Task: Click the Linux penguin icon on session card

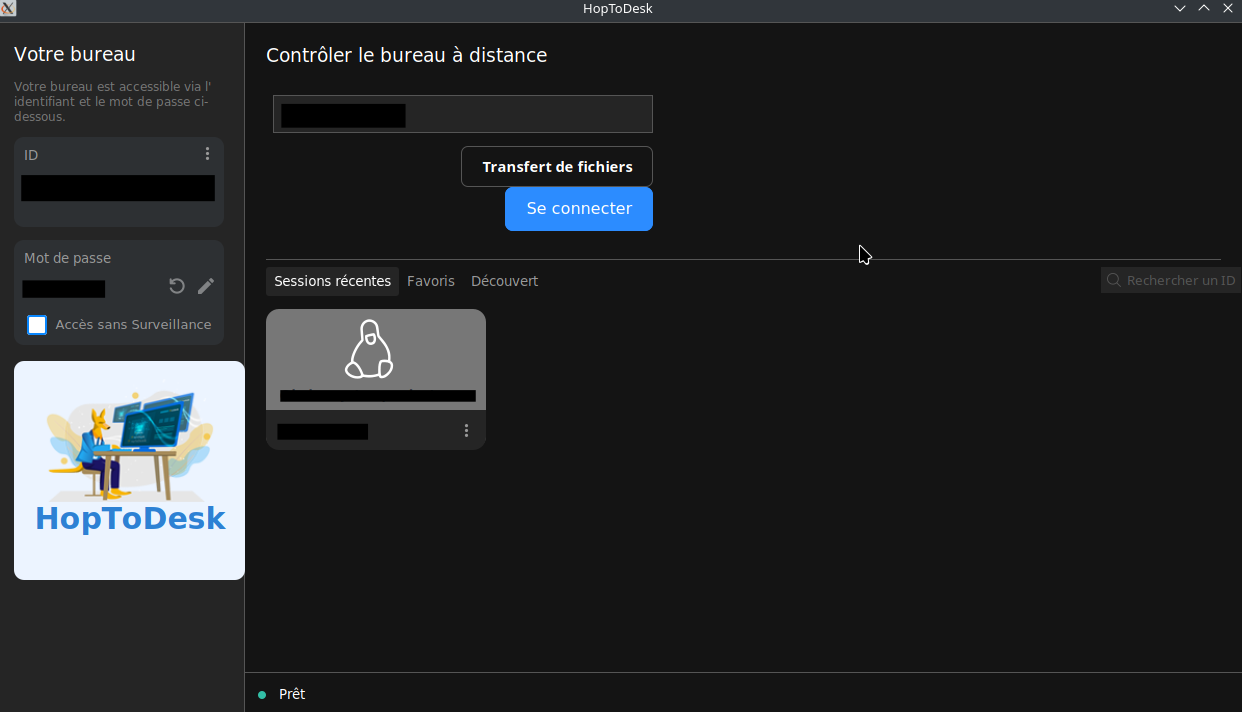Action: pyautogui.click(x=369, y=350)
